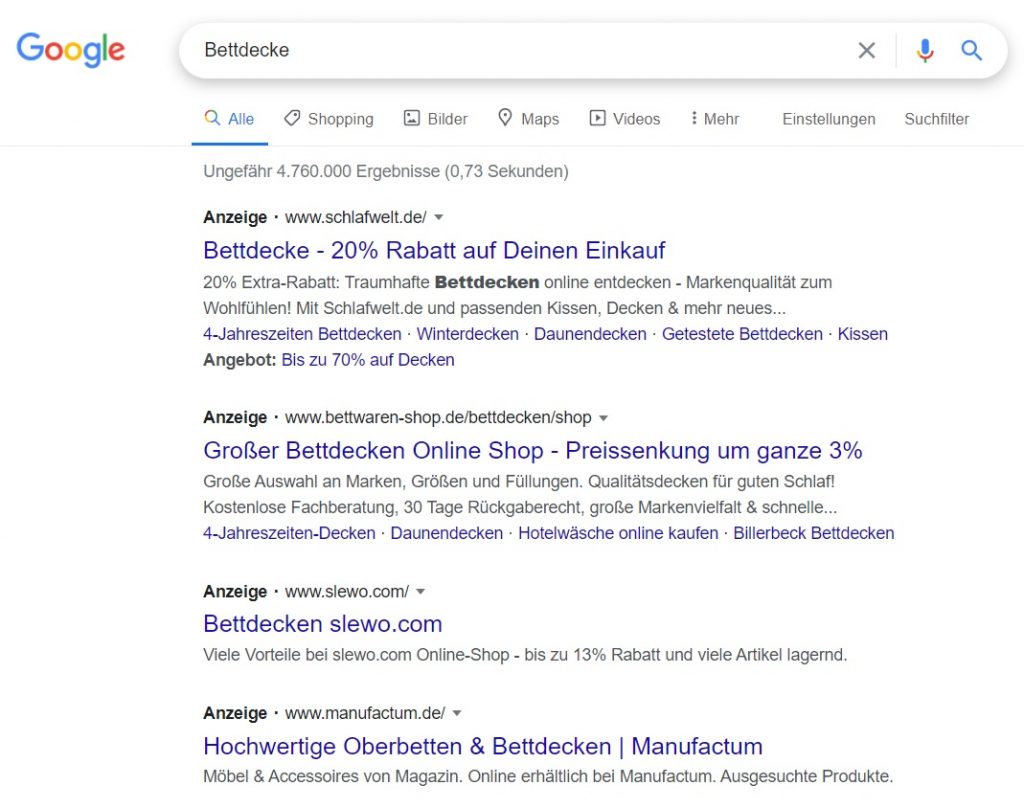Open the Bilder tab
Viewport: 1024px width, 808px height.
(436, 119)
